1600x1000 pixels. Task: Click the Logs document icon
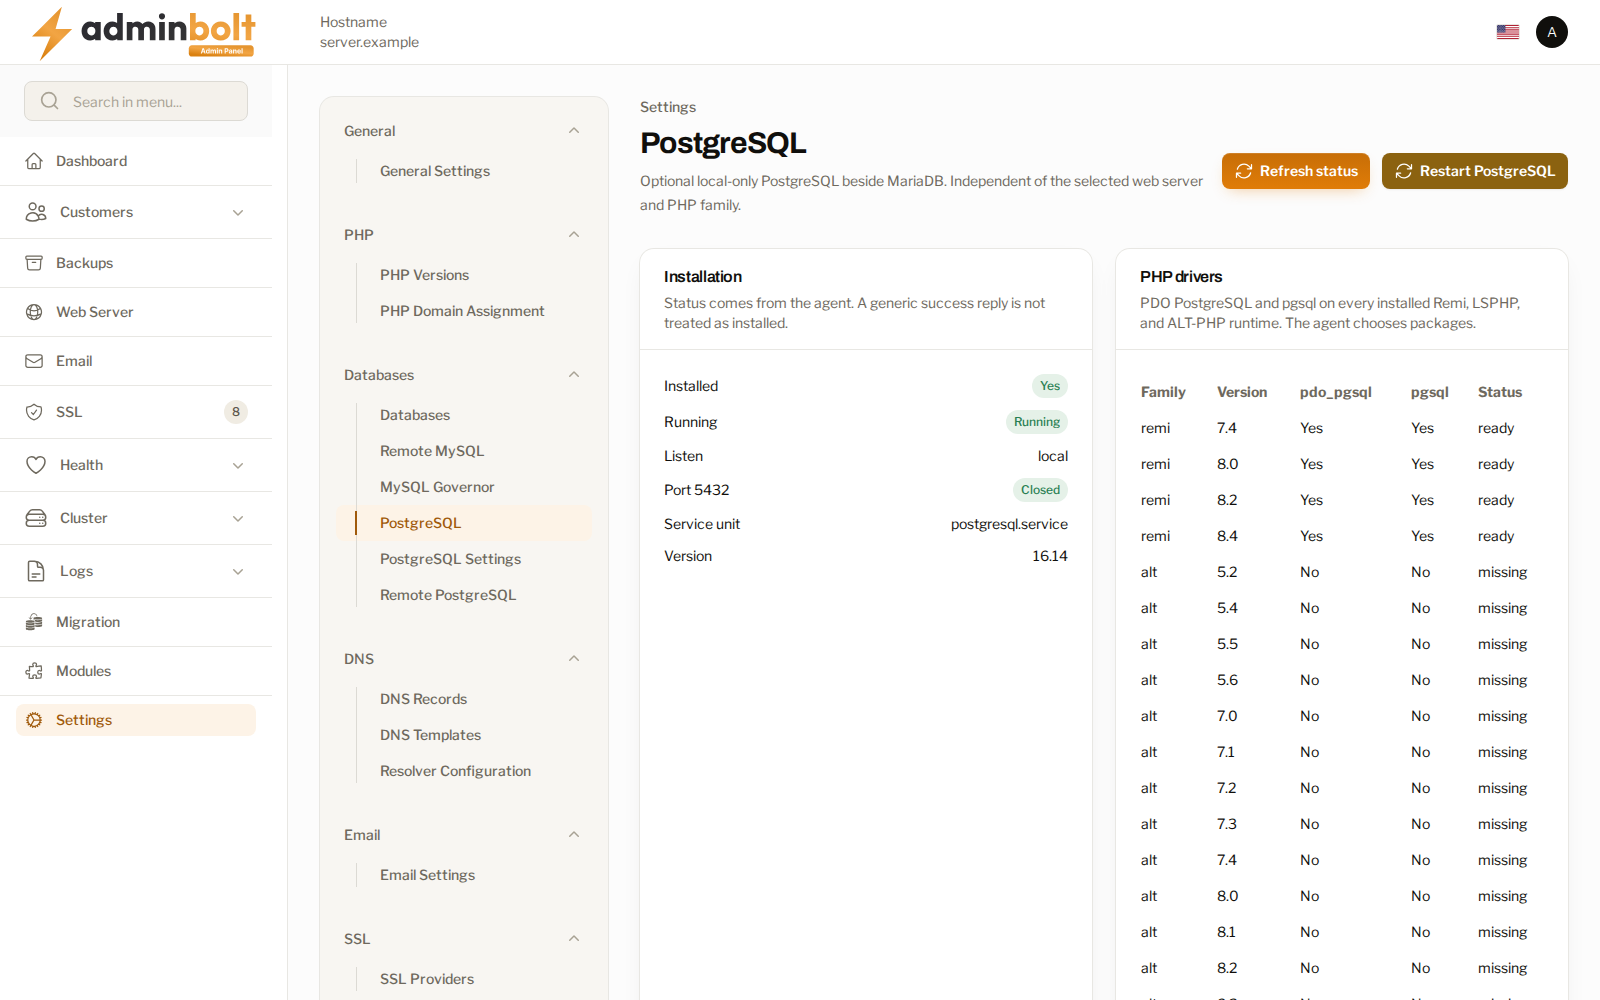[x=36, y=571]
